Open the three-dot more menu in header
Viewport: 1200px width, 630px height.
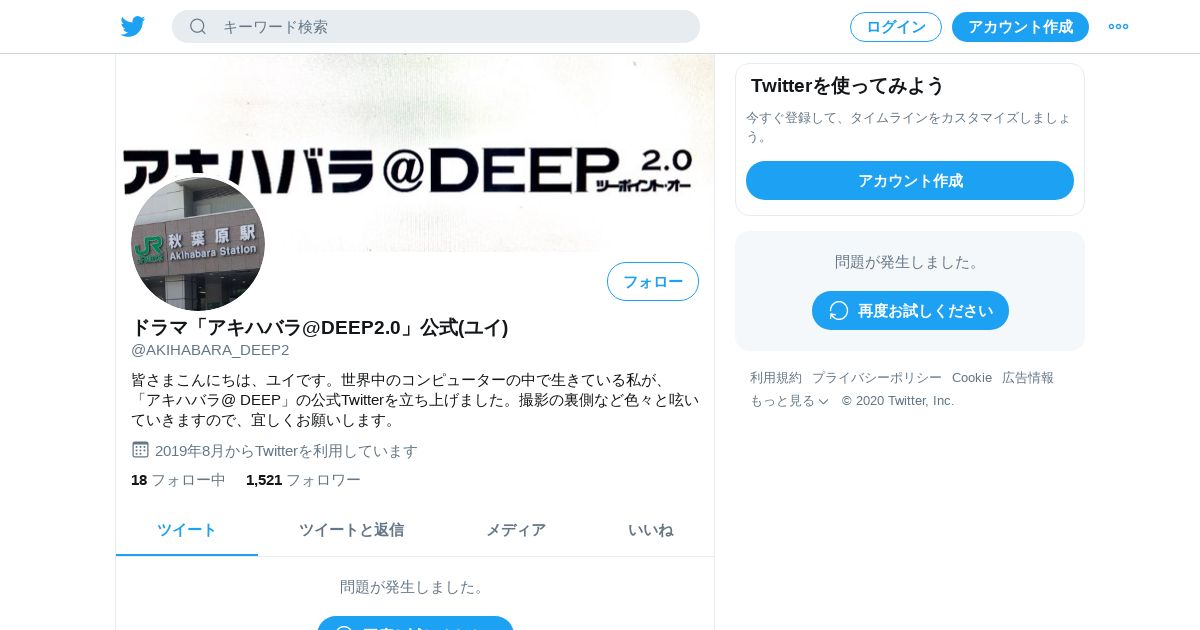[1118, 27]
